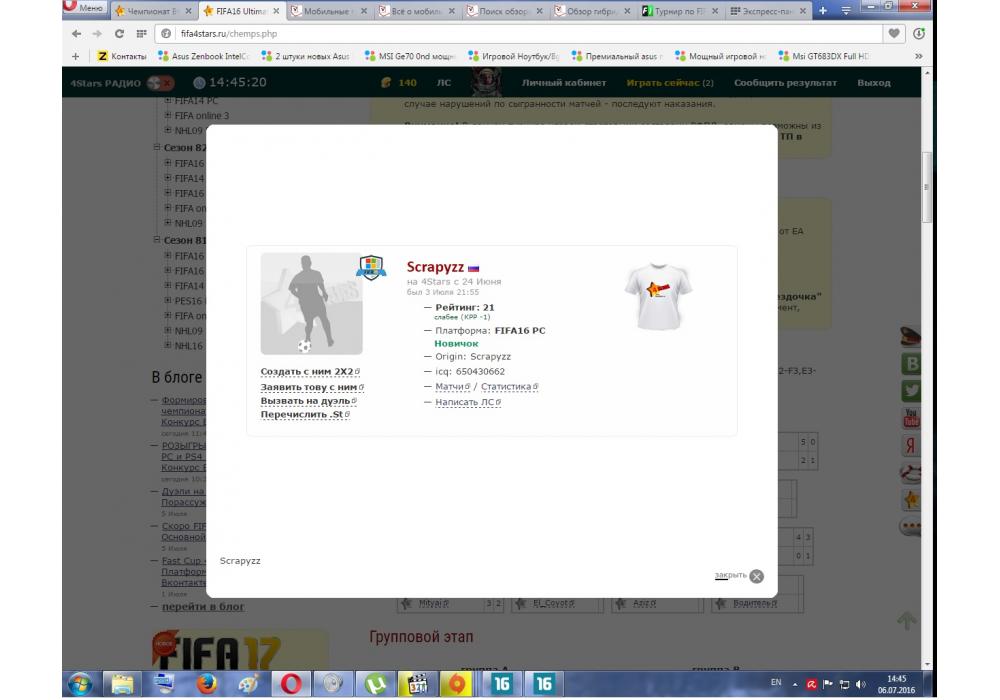1000x700 pixels.
Task: Open the first FIFA 16 taskbar icon
Action: tap(501, 684)
